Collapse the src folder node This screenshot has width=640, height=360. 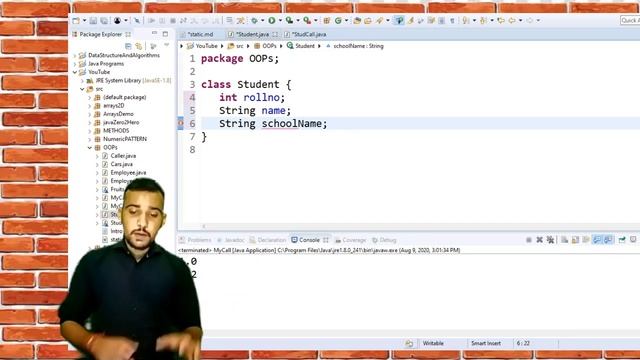[x=82, y=89]
